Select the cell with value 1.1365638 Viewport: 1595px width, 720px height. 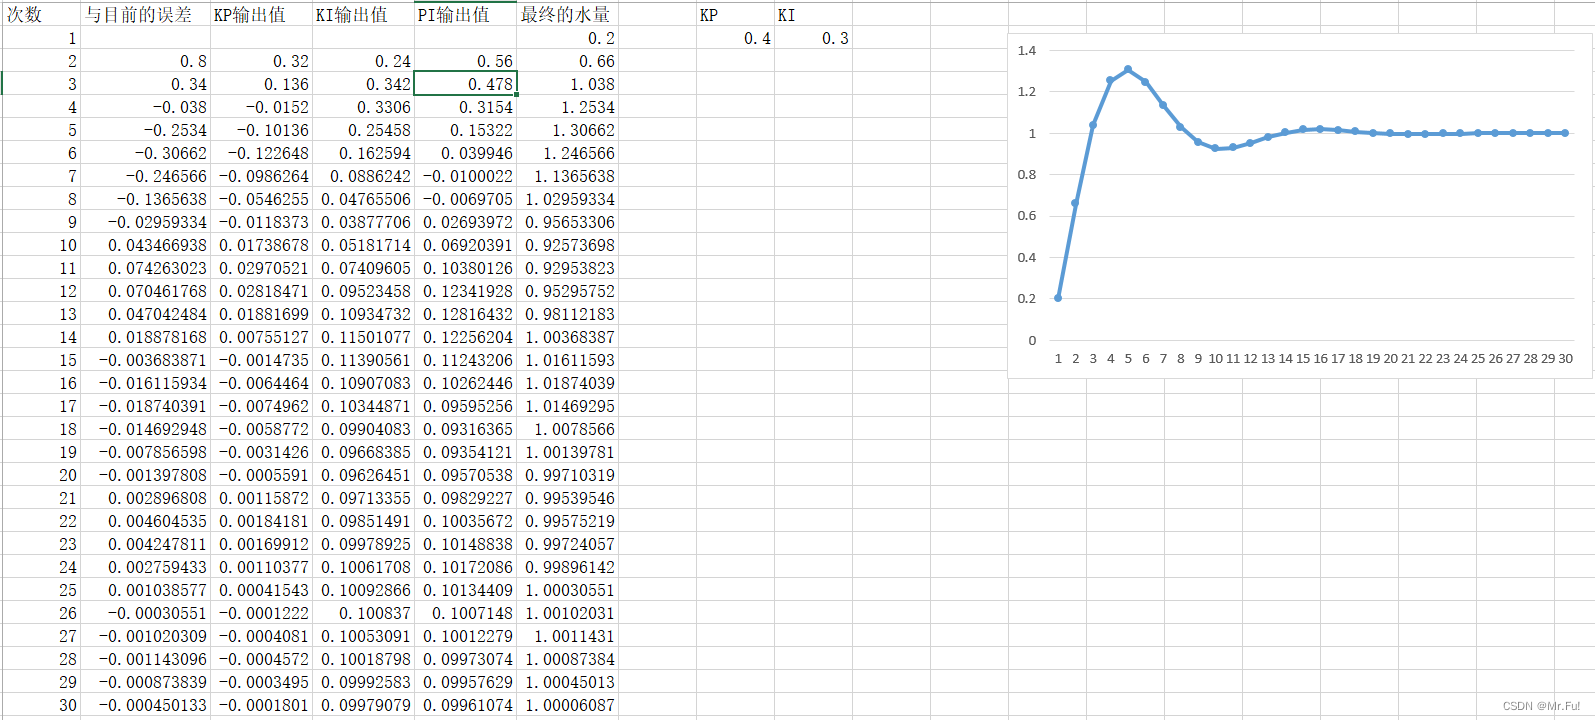568,176
